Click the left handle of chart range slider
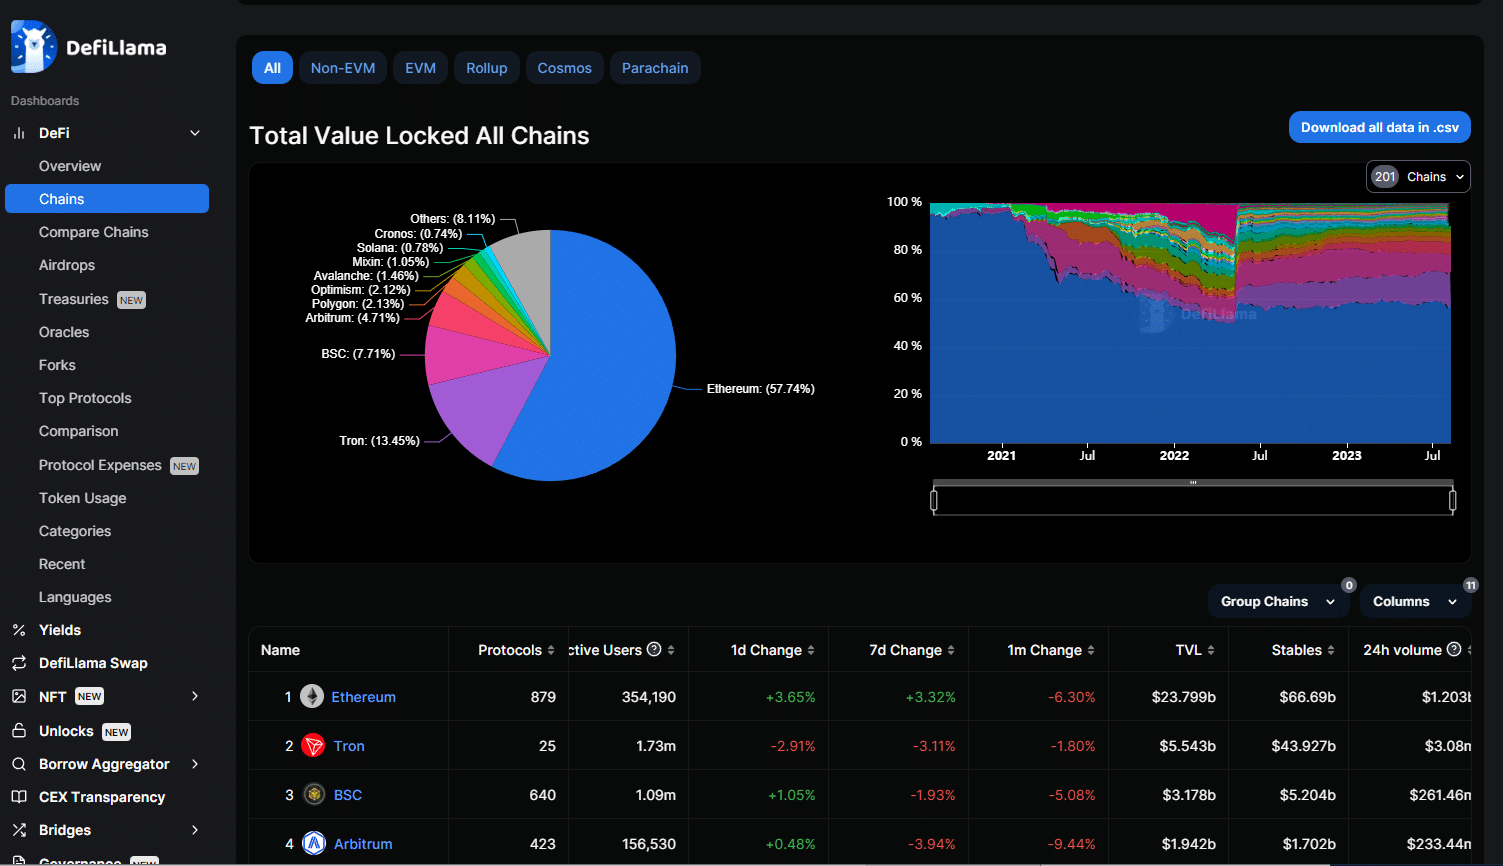The height and width of the screenshot is (866, 1503). tap(934, 500)
